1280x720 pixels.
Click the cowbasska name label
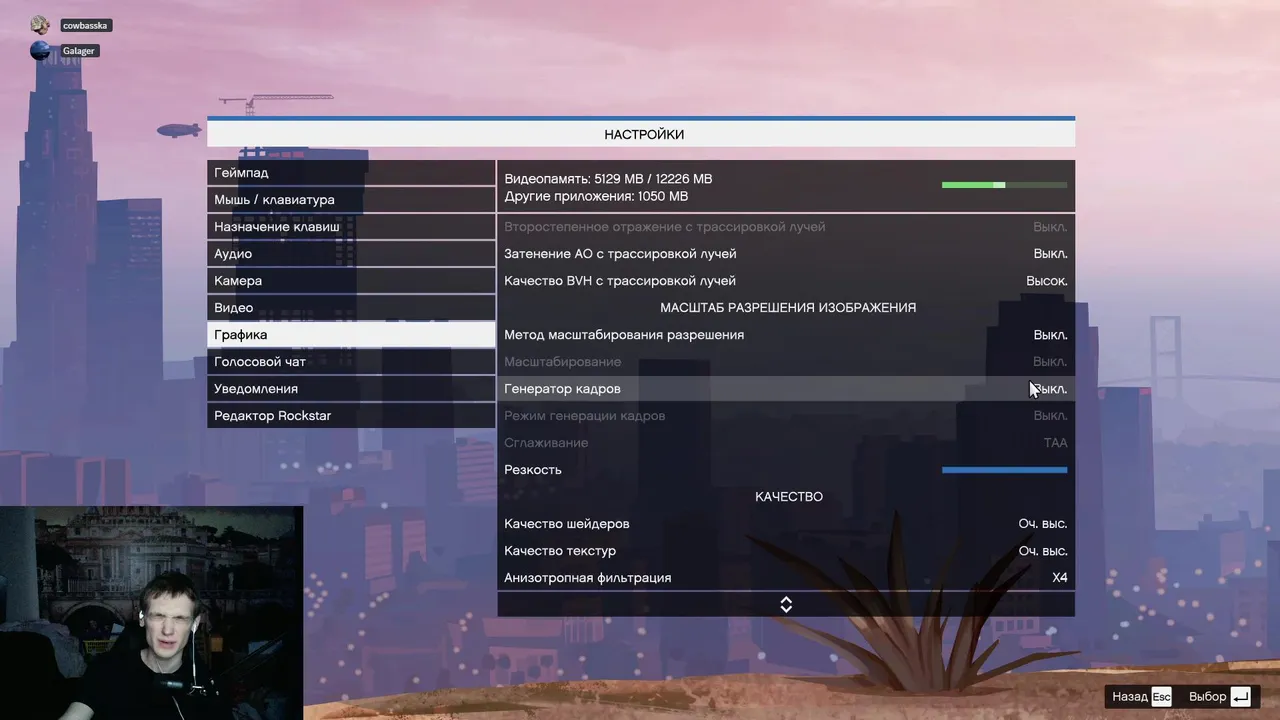pos(85,25)
